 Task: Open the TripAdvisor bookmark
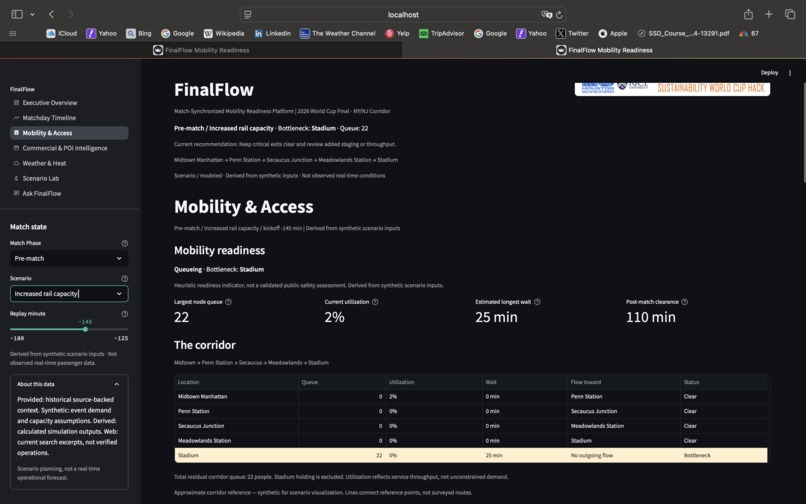(x=442, y=33)
